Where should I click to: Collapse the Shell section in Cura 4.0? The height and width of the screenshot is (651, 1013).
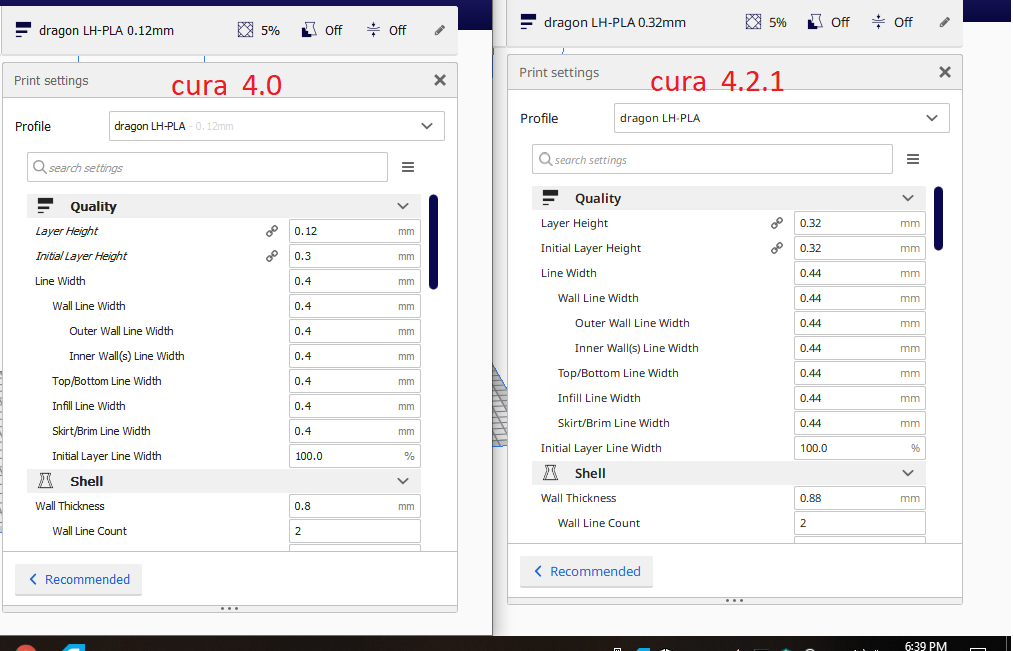[x=403, y=481]
